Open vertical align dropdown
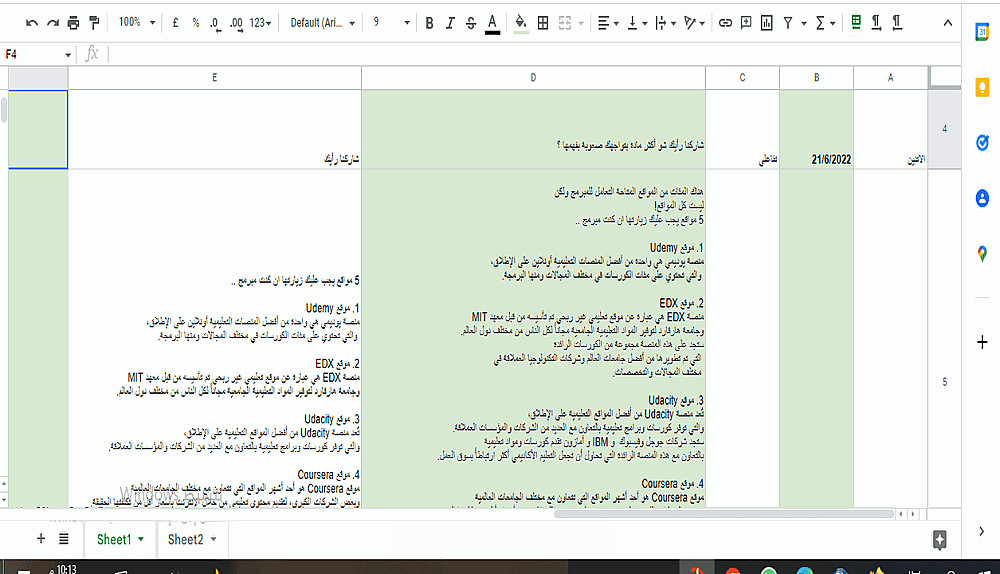The width and height of the screenshot is (1000, 574). [637, 23]
